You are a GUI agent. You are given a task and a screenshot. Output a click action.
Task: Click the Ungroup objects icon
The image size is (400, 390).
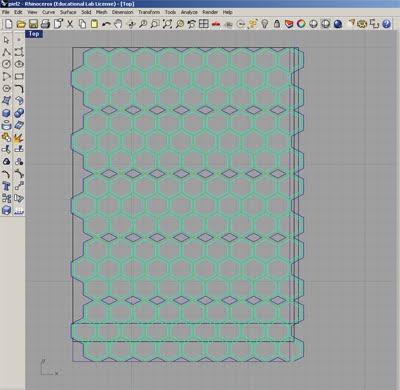[x=19, y=162]
